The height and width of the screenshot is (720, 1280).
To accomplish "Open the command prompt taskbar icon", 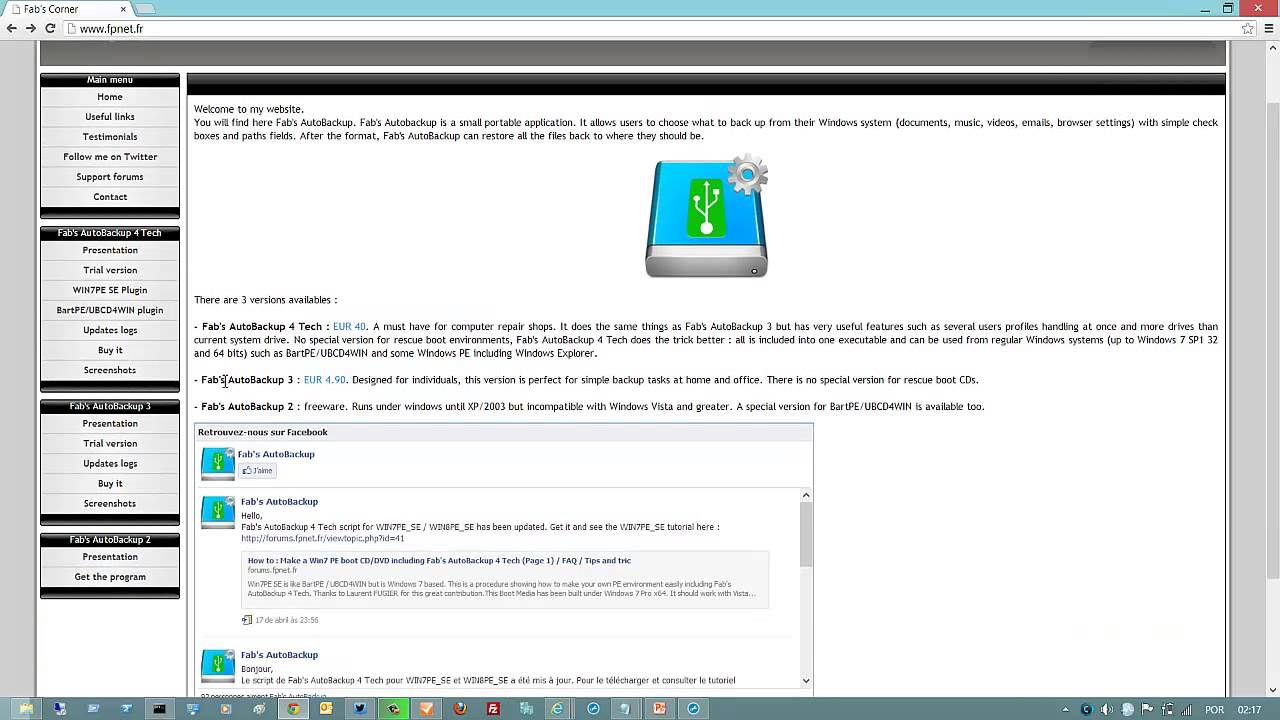I will point(159,709).
